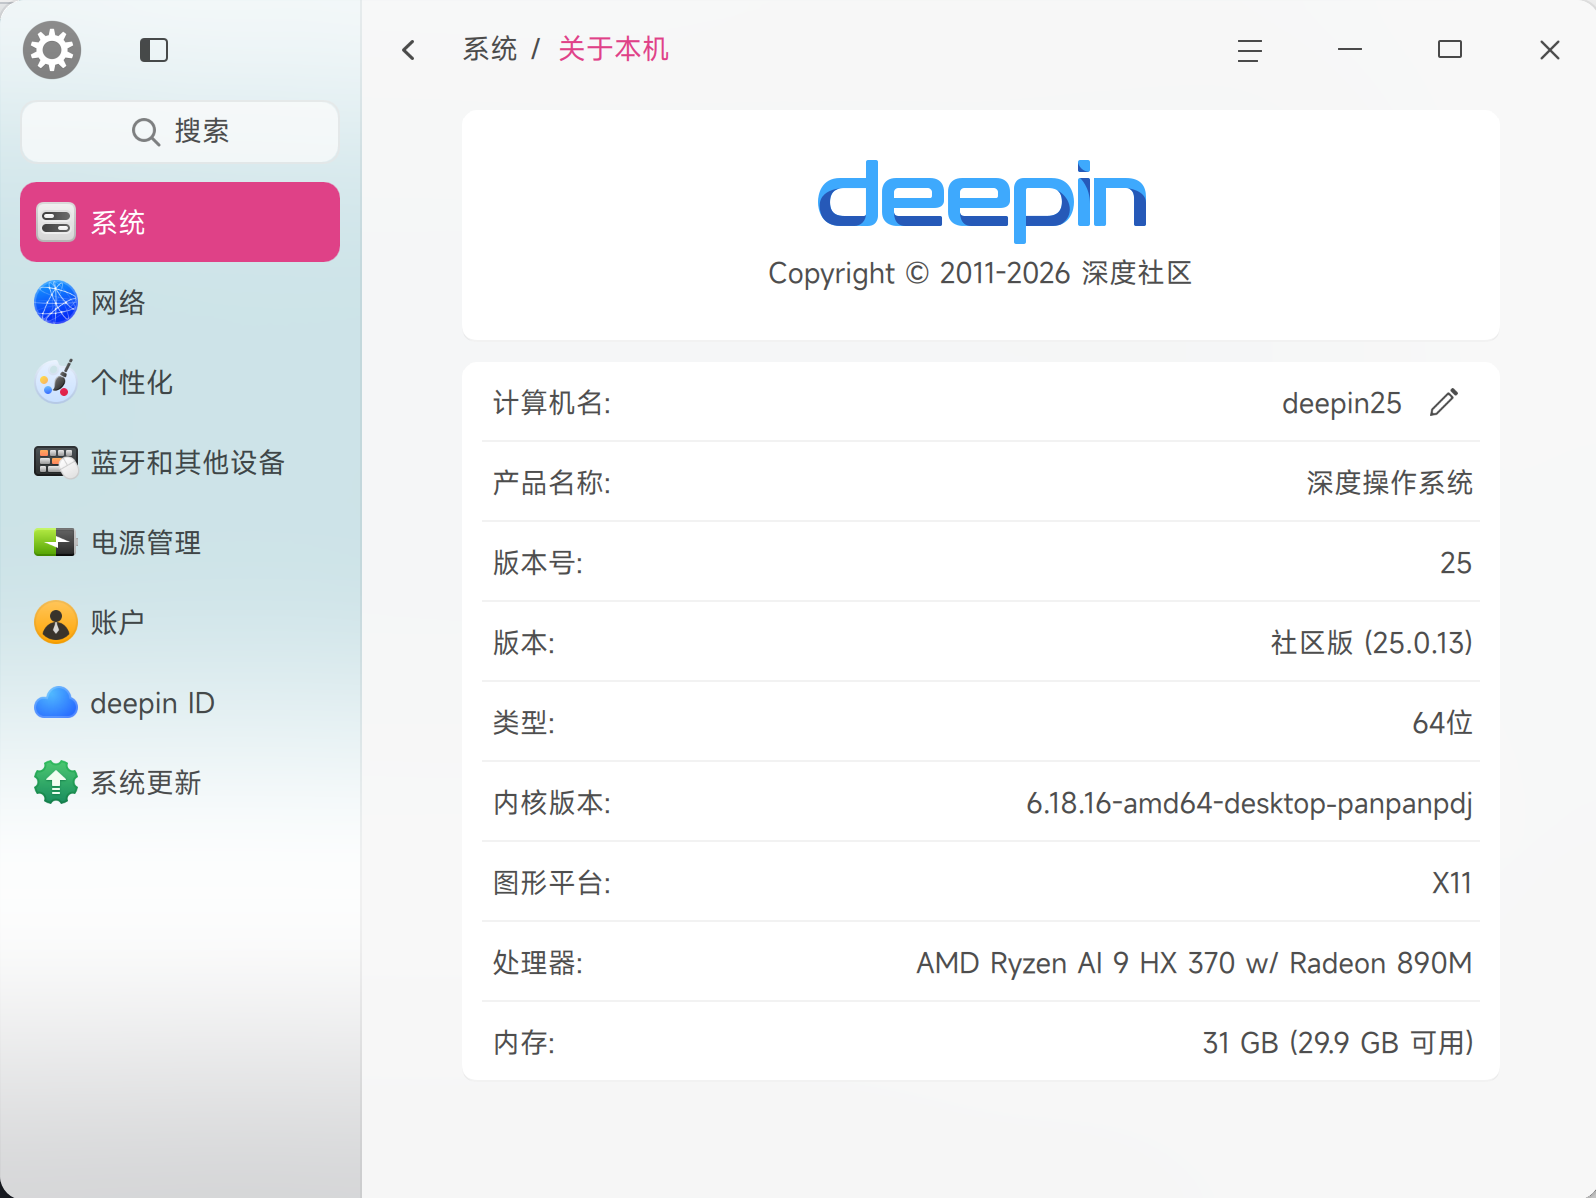Click the computer name deepin25
This screenshot has width=1596, height=1198.
[x=1342, y=403]
